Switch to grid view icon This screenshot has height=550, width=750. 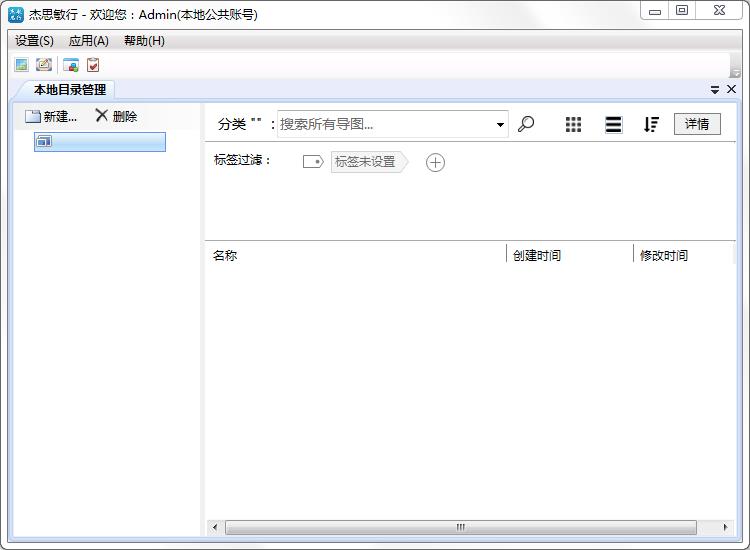[573, 124]
